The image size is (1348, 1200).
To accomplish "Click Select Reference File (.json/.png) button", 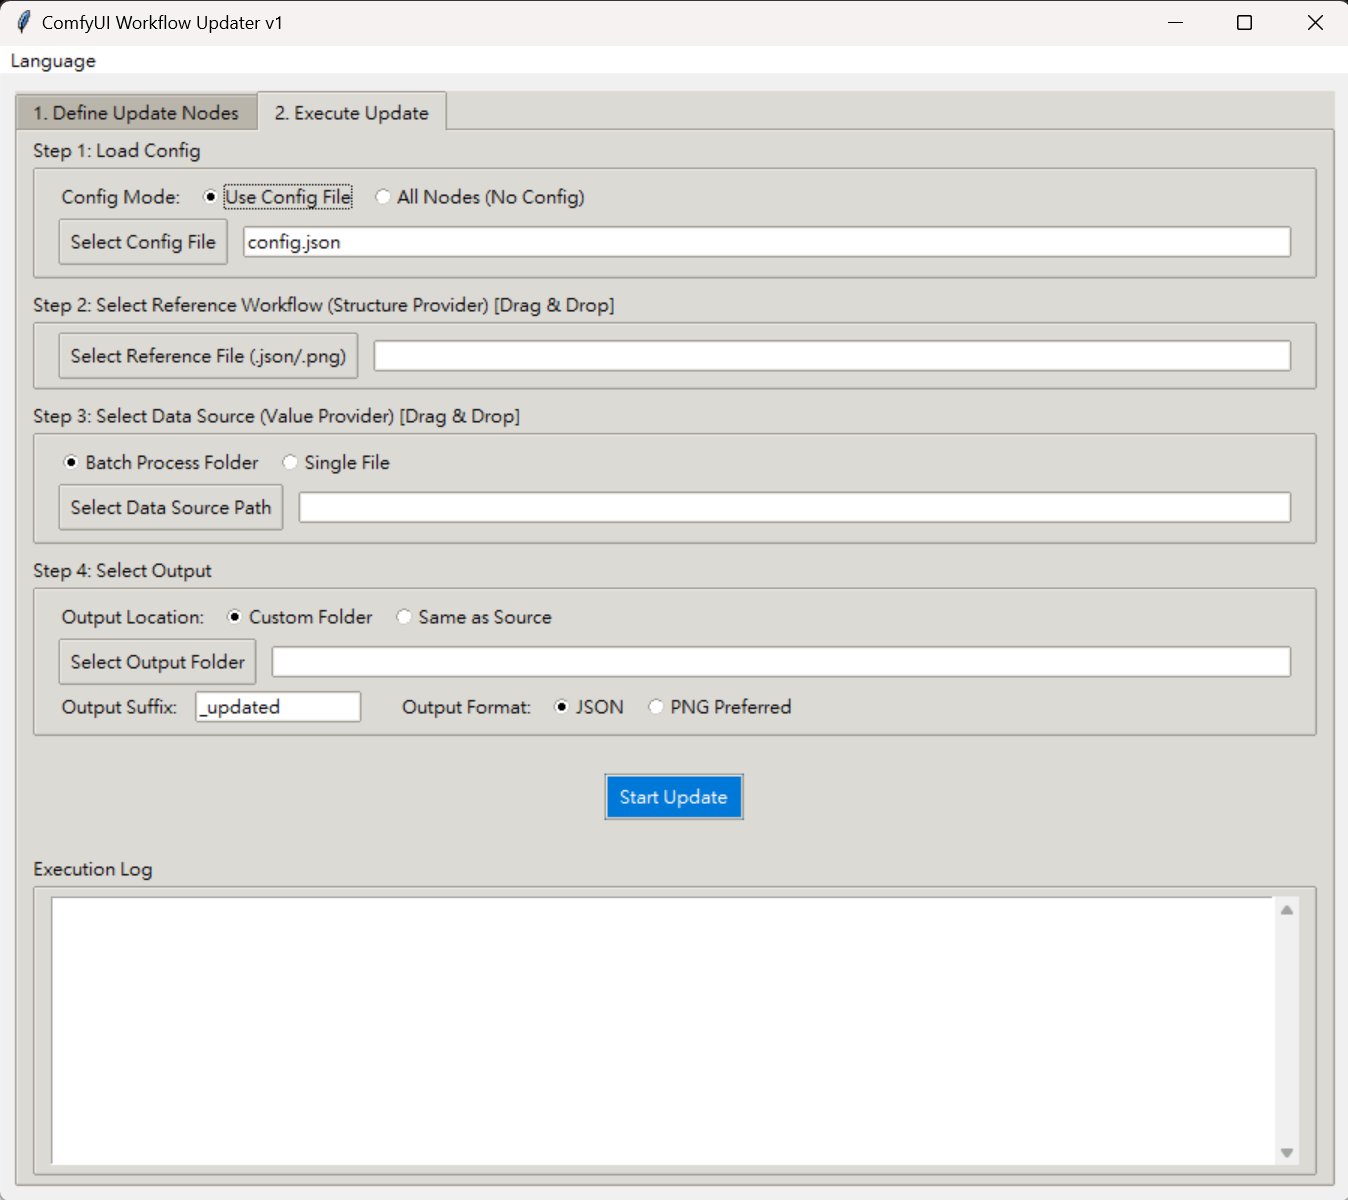I will pyautogui.click(x=208, y=356).
